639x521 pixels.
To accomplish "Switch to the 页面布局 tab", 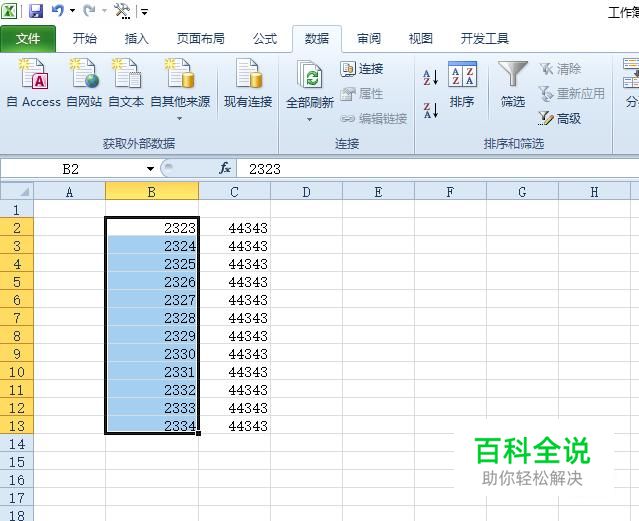I will click(201, 39).
